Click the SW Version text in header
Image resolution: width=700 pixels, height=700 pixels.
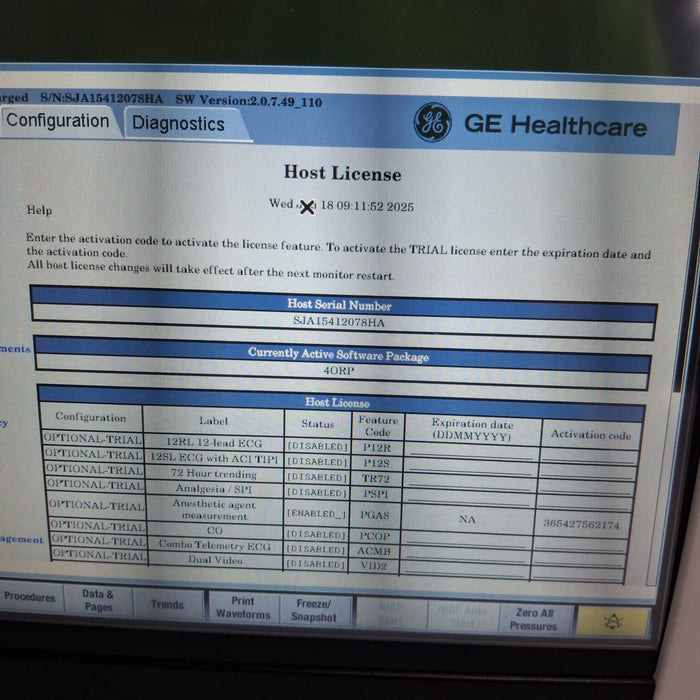point(249,101)
